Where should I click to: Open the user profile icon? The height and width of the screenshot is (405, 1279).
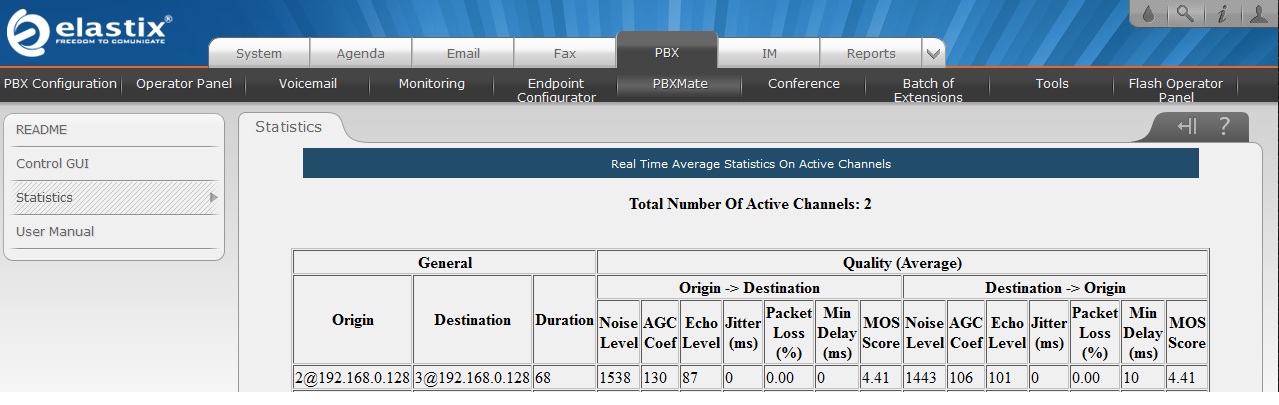click(1256, 14)
